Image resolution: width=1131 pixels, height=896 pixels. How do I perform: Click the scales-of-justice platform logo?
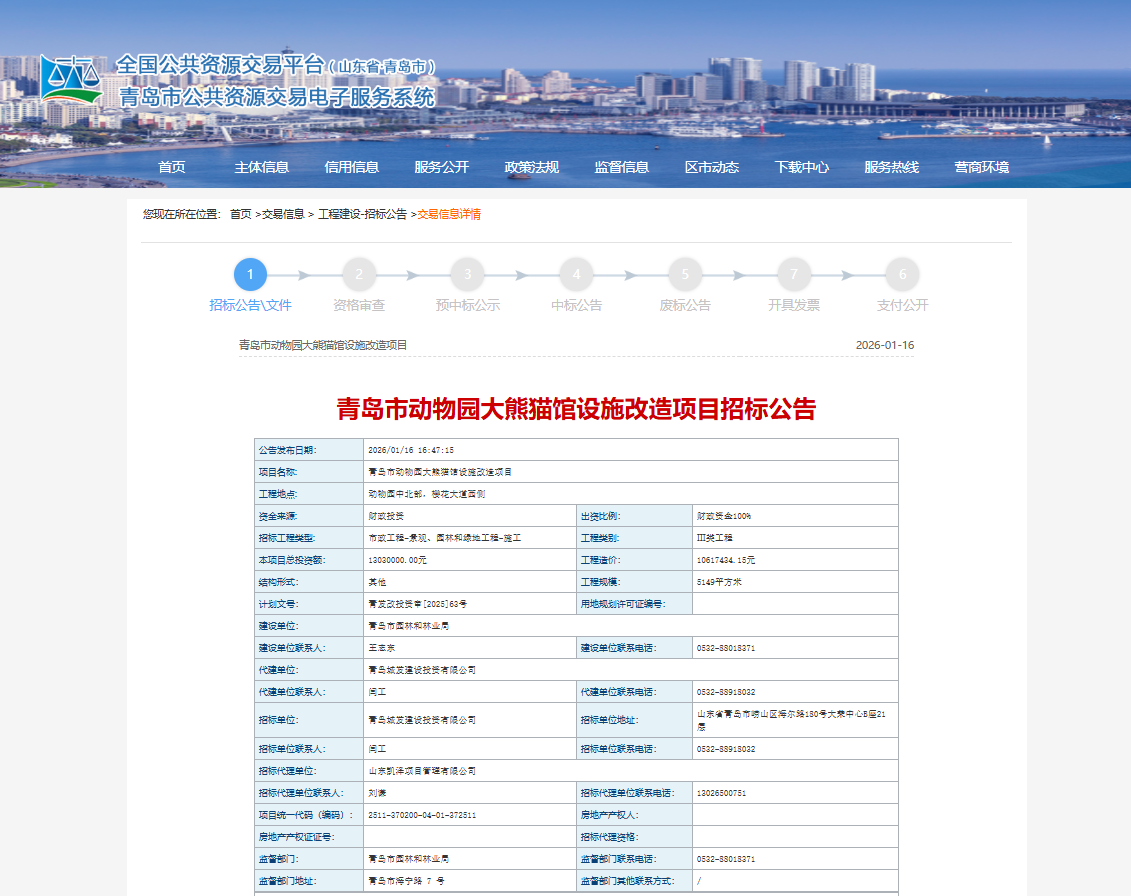70,80
